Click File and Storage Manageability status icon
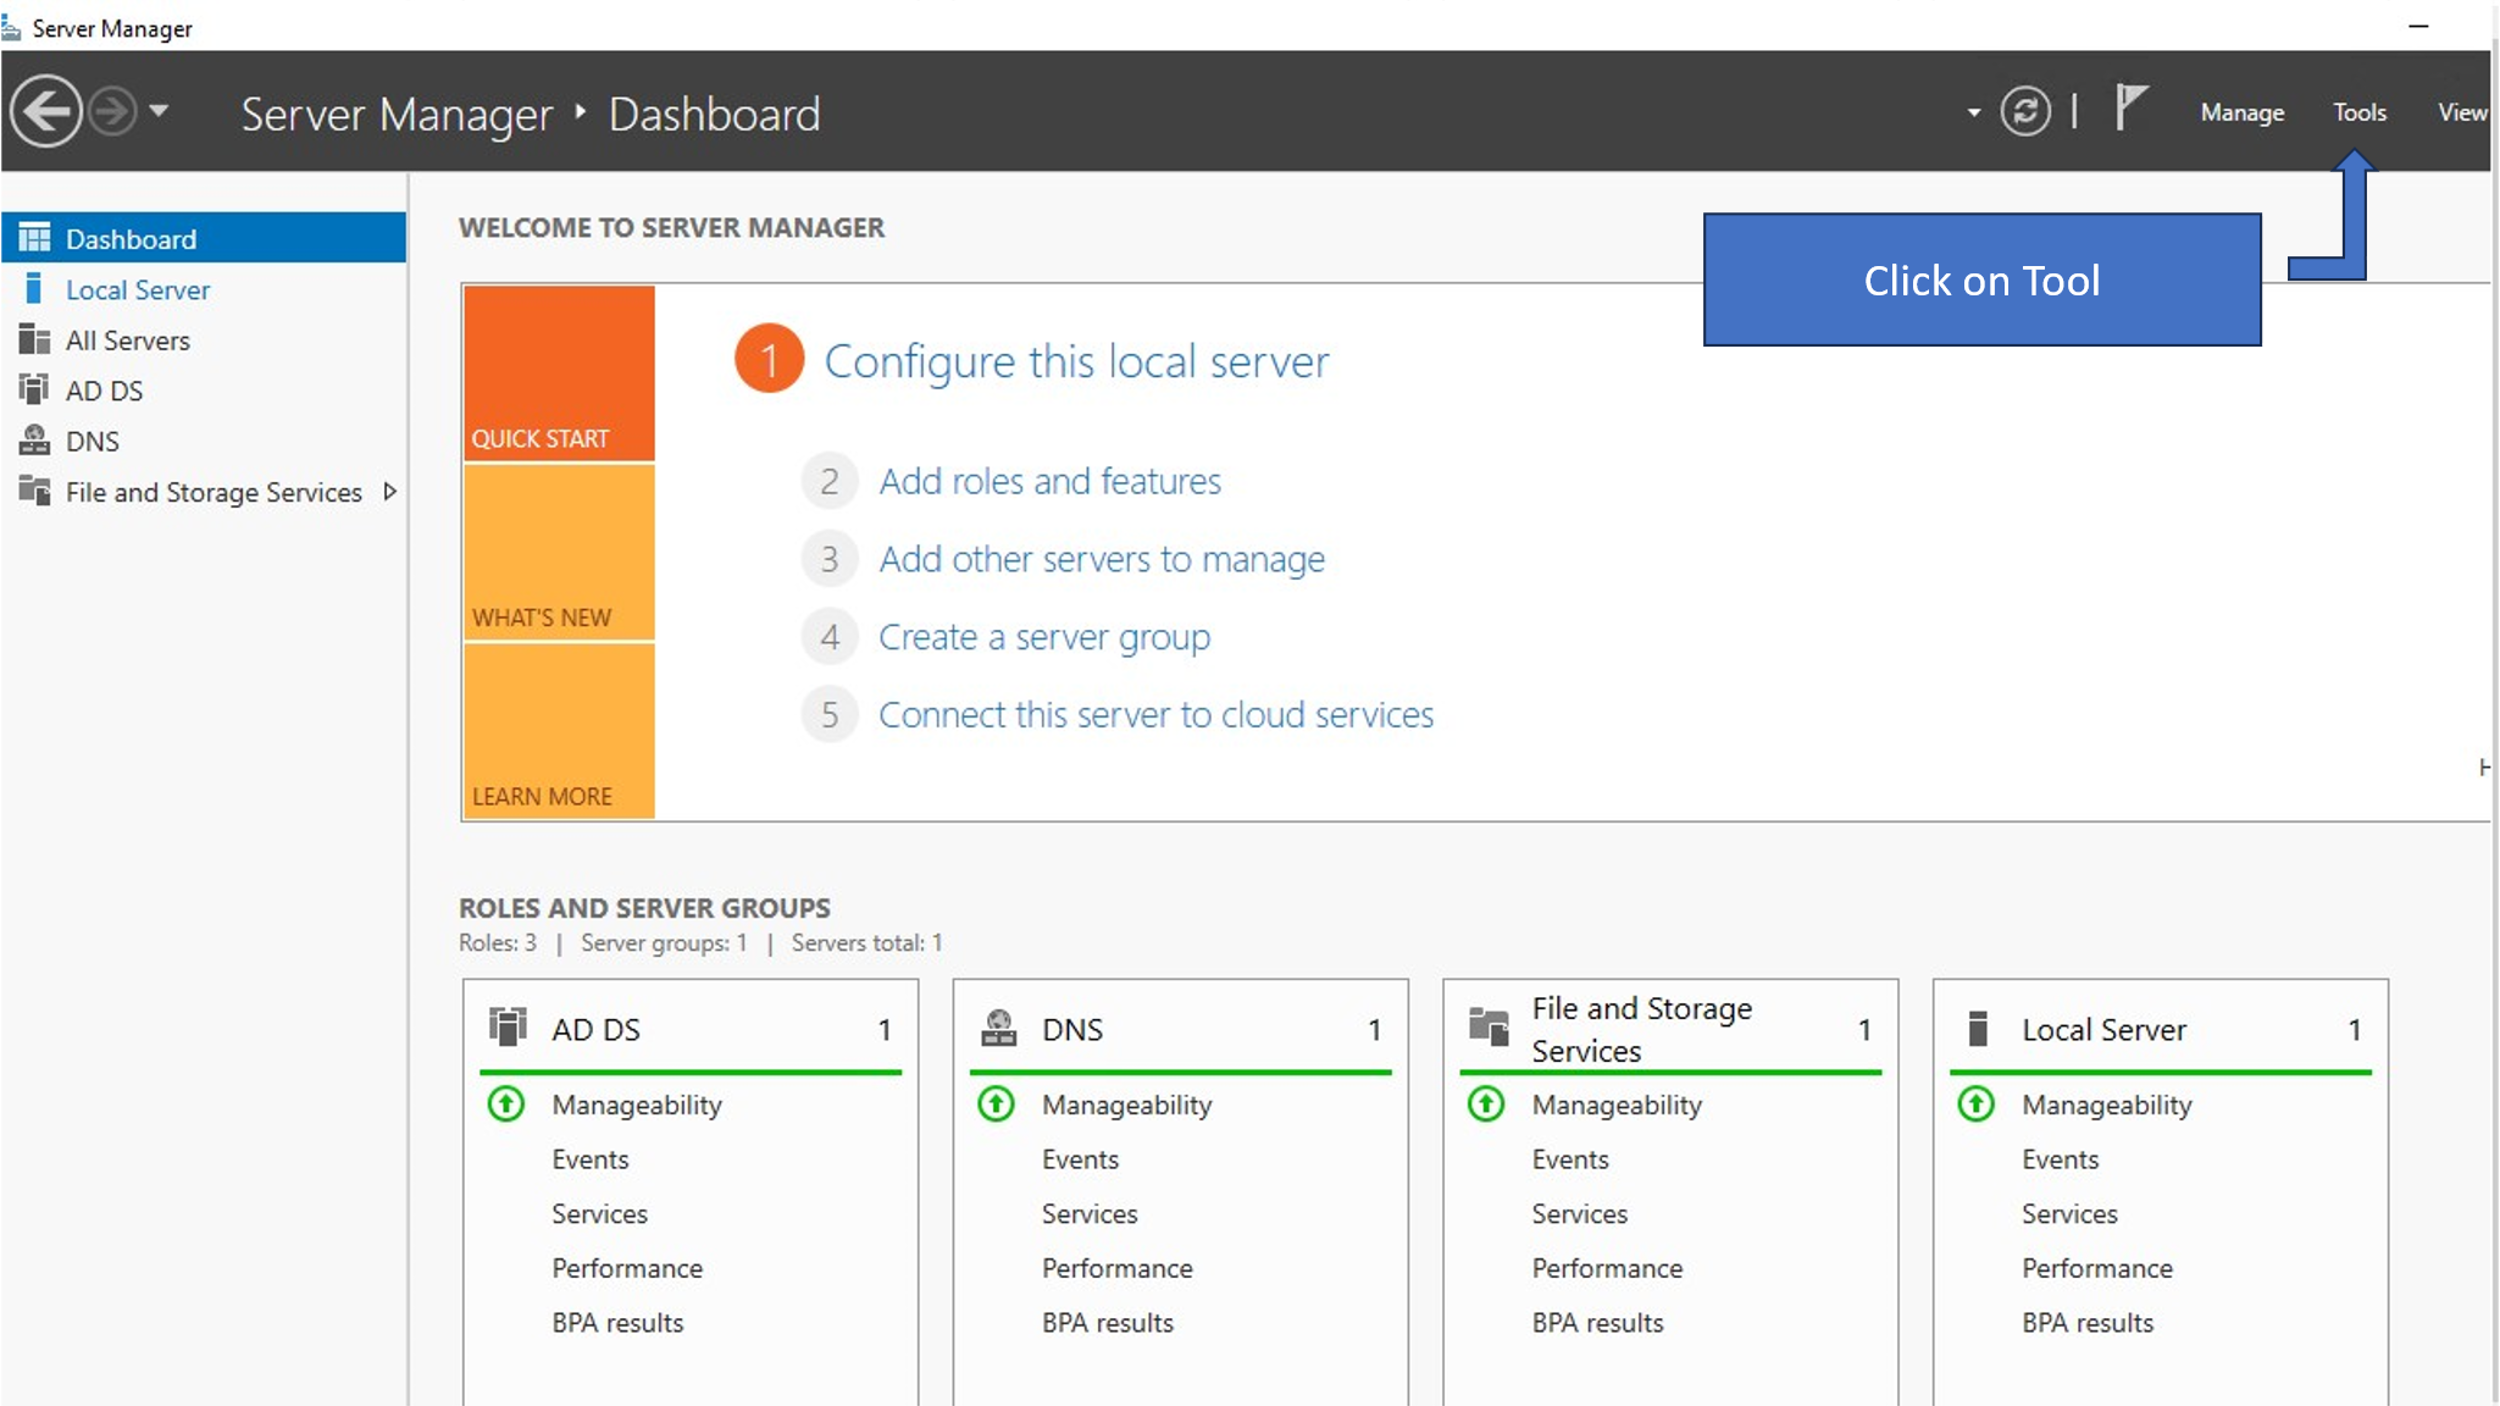The image size is (2500, 1406). pos(1486,1105)
